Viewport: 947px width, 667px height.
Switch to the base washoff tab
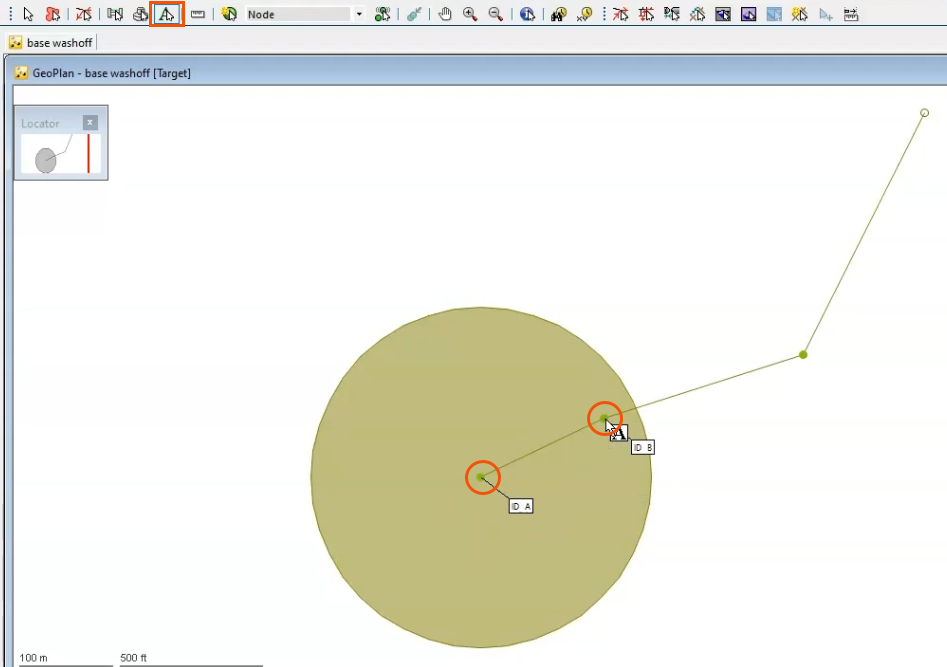coord(51,43)
